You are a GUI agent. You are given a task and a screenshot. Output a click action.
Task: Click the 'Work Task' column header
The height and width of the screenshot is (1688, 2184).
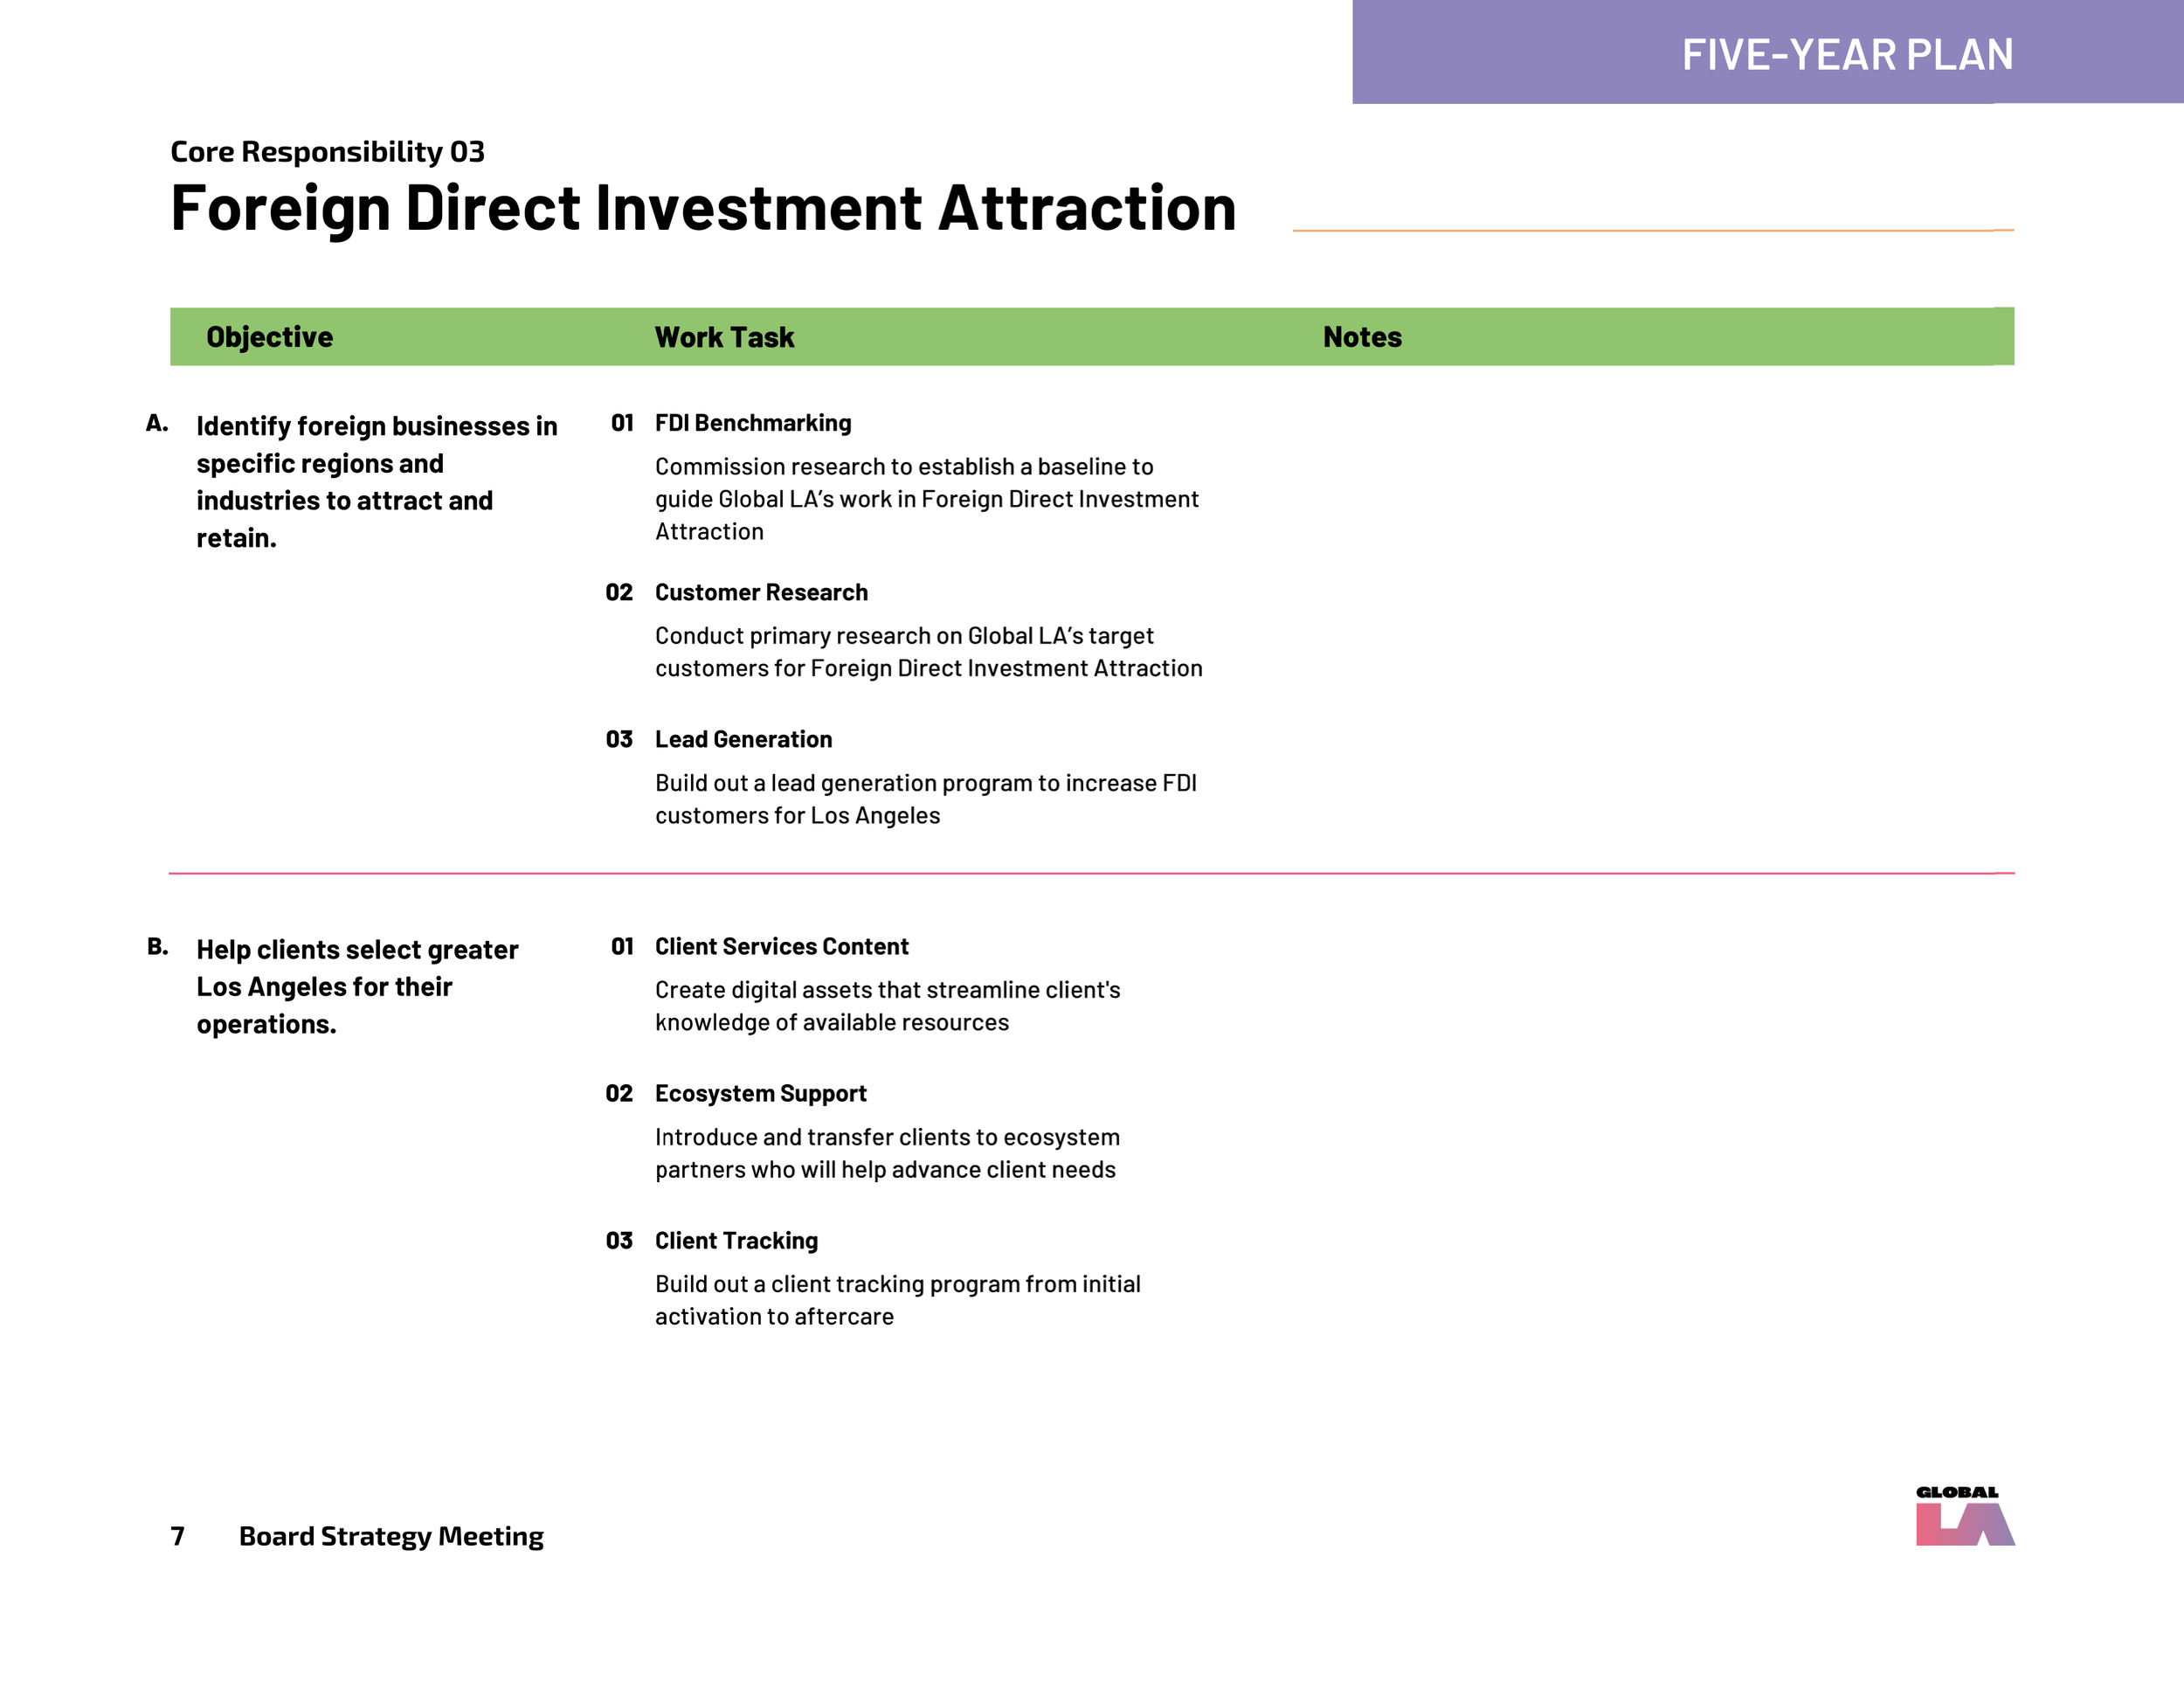point(724,337)
